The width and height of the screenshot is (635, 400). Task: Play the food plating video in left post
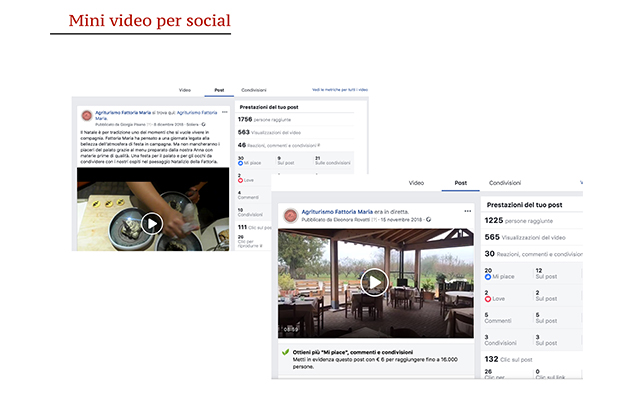coord(152,223)
